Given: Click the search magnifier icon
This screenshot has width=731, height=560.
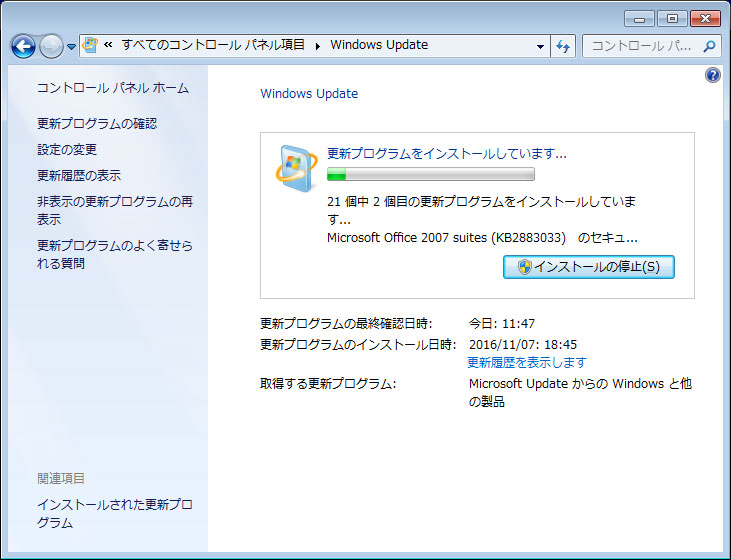Looking at the screenshot, I should [x=709, y=46].
